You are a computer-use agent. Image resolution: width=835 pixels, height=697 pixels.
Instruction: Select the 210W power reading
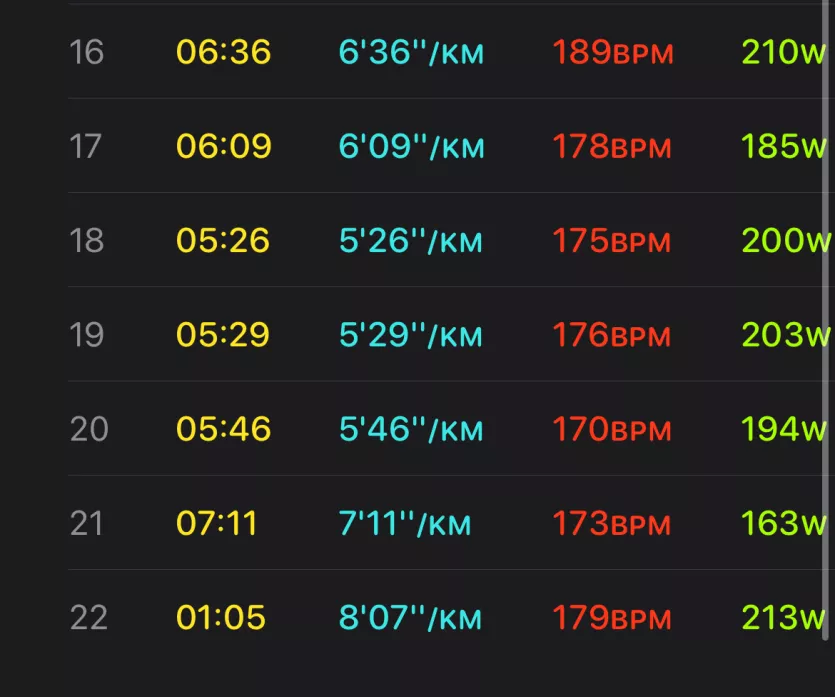point(783,52)
